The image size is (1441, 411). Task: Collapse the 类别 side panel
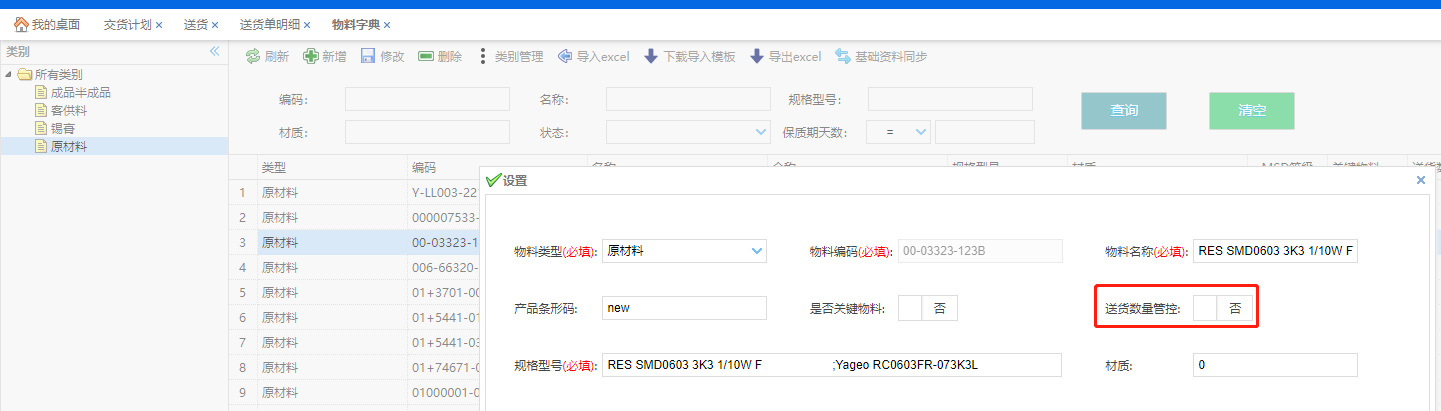[213, 51]
